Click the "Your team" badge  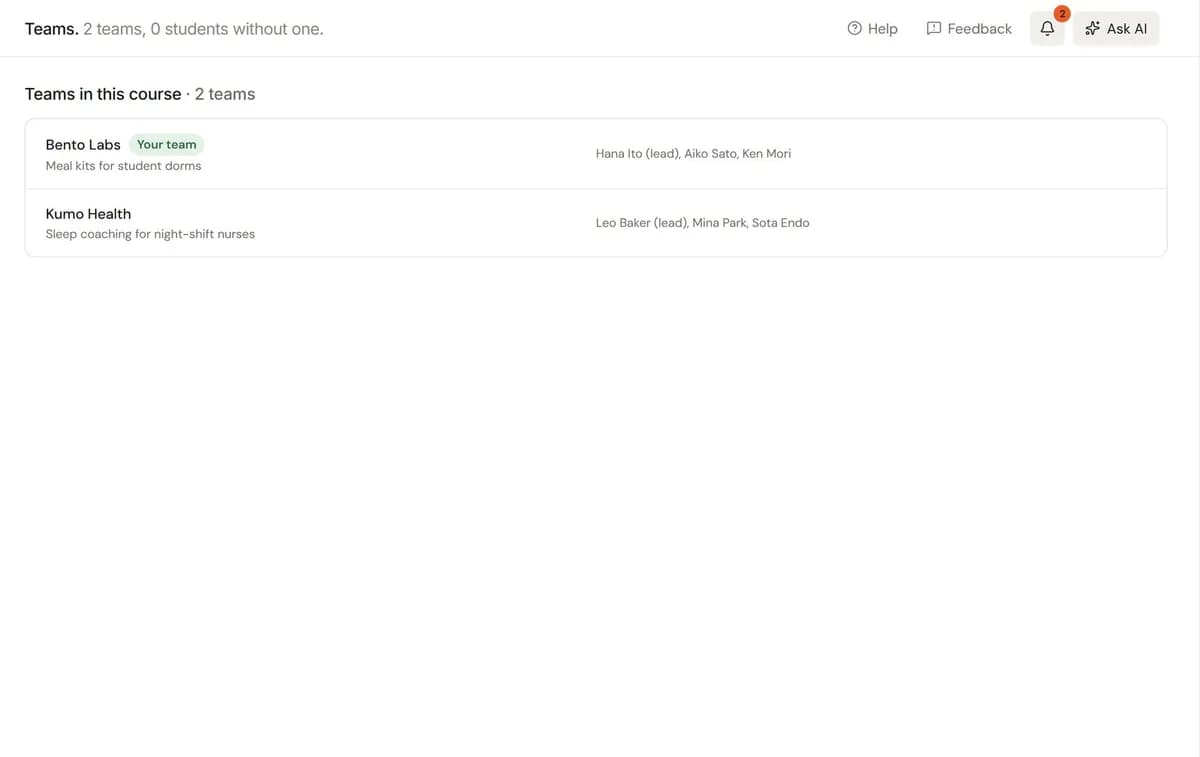click(x=166, y=145)
